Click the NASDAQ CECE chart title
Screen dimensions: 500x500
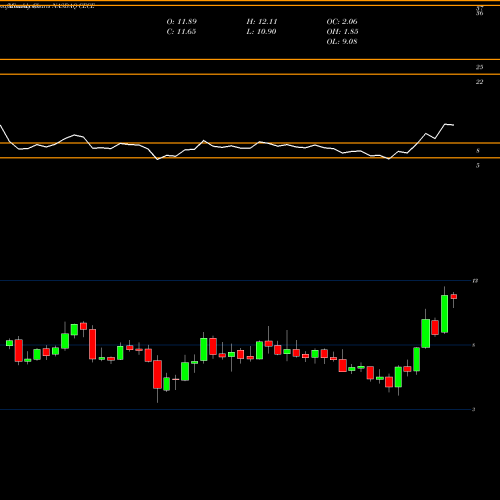coord(47,6)
